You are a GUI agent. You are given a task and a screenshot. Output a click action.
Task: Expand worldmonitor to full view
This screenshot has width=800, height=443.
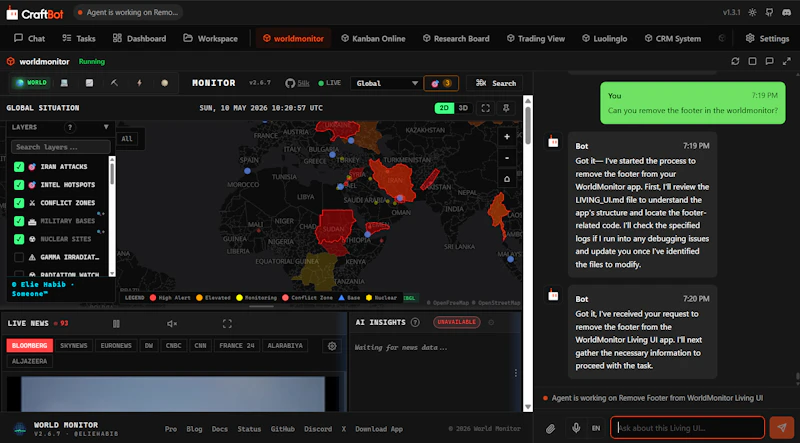point(787,61)
